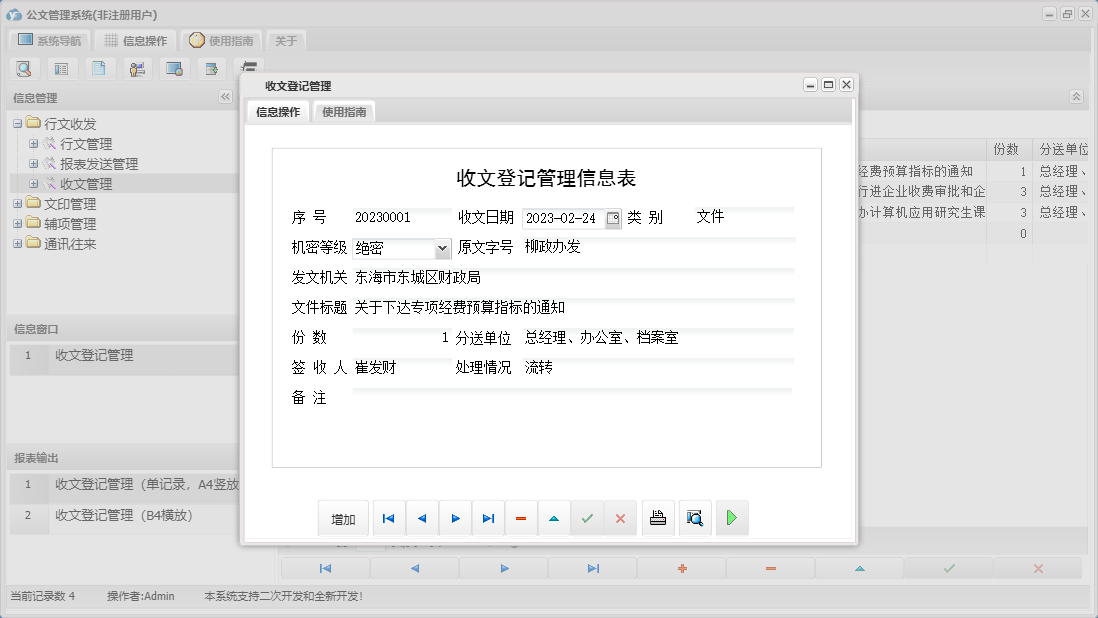Jump to the last record navigation icon
The height and width of the screenshot is (618, 1098).
(488, 518)
